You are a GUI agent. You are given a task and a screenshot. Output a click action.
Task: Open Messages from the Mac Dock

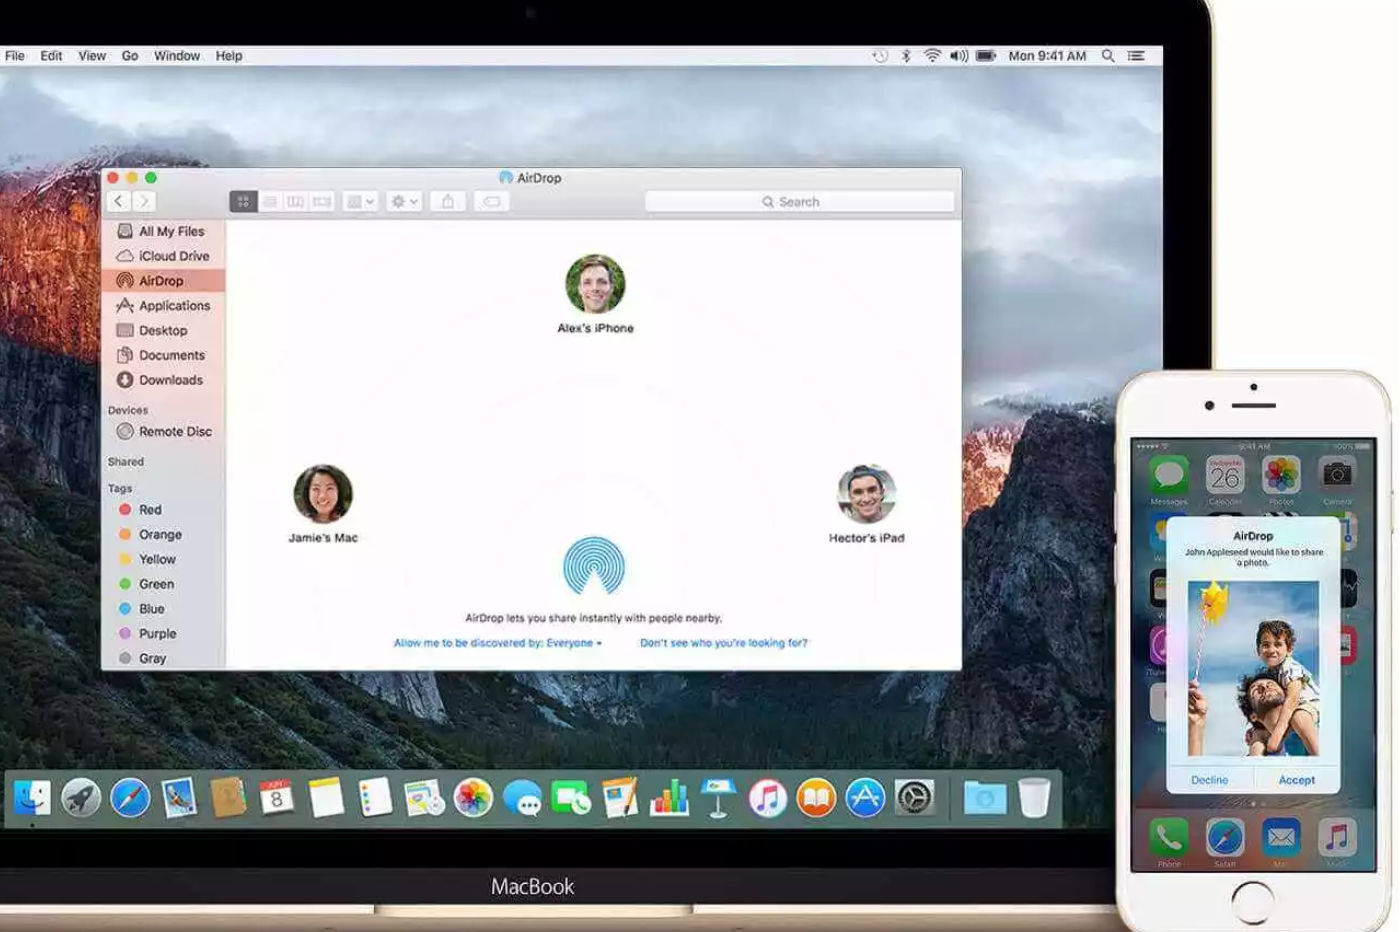[522, 798]
